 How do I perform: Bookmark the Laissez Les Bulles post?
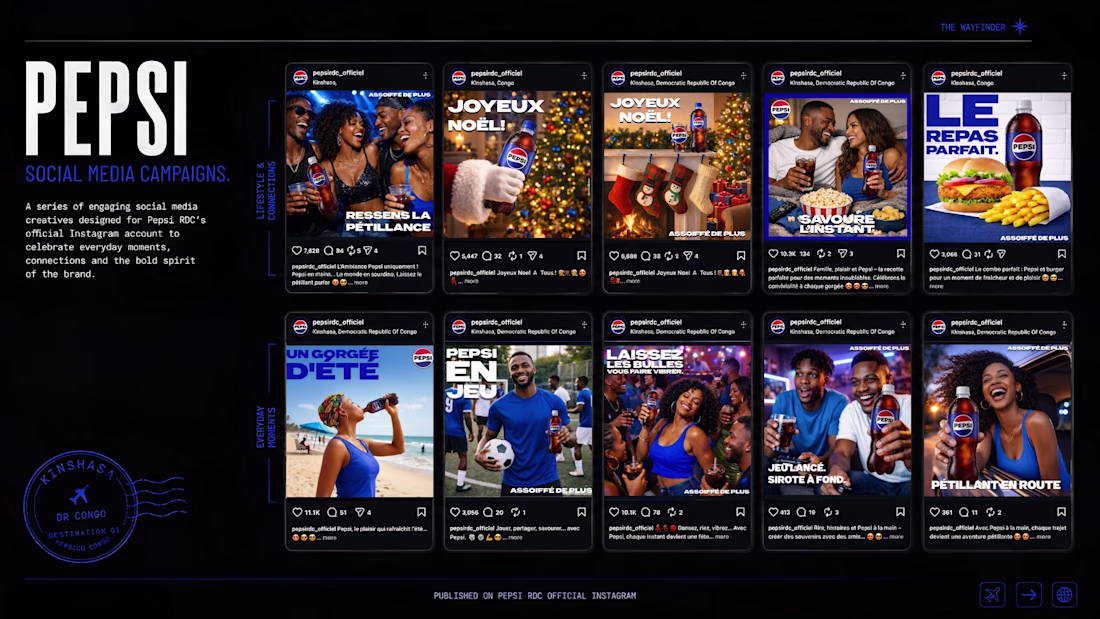point(741,512)
